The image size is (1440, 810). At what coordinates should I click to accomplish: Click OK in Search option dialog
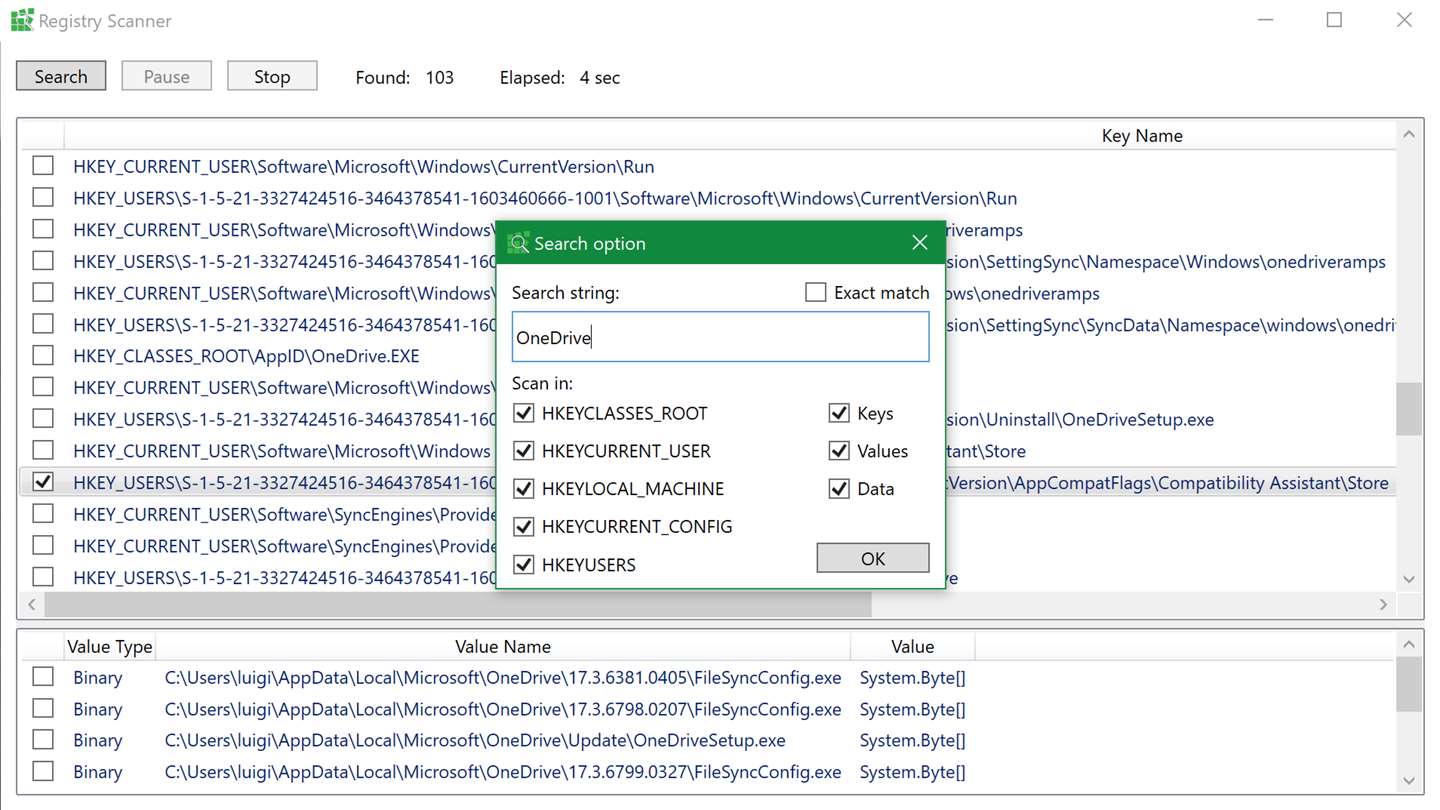click(873, 558)
